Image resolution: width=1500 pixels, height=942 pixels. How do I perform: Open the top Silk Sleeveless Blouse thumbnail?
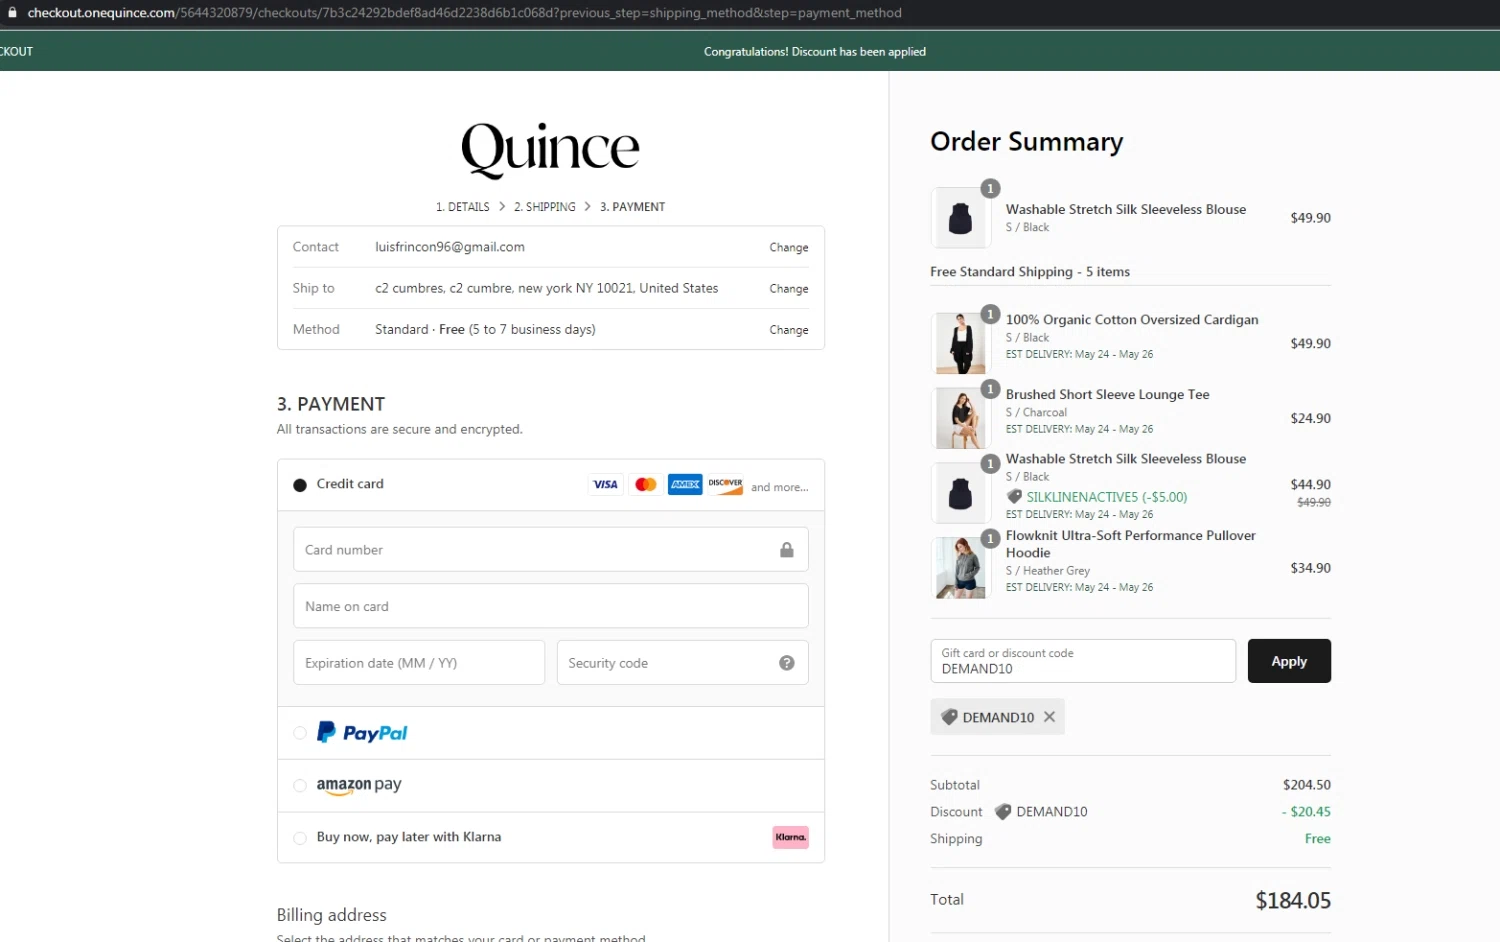point(960,218)
